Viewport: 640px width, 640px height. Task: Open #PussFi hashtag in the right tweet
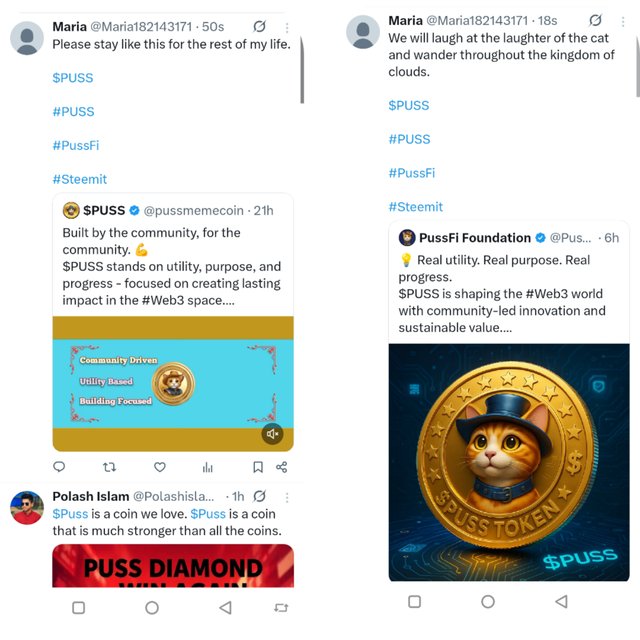pos(412,173)
